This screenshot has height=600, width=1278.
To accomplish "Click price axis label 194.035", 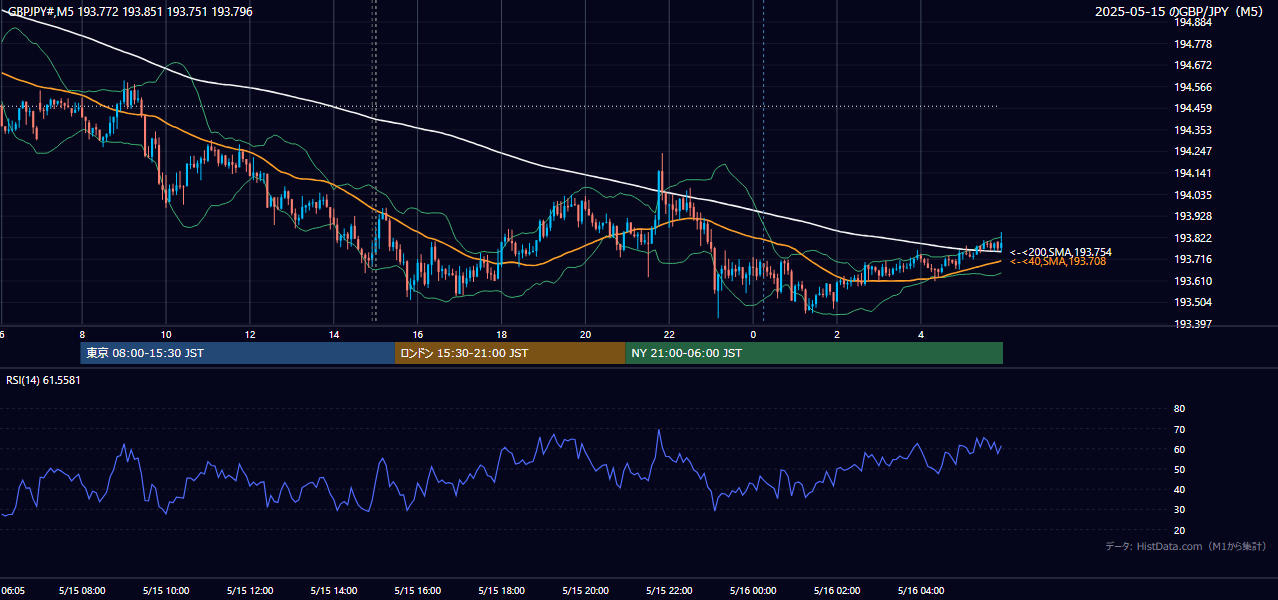I will (1193, 195).
